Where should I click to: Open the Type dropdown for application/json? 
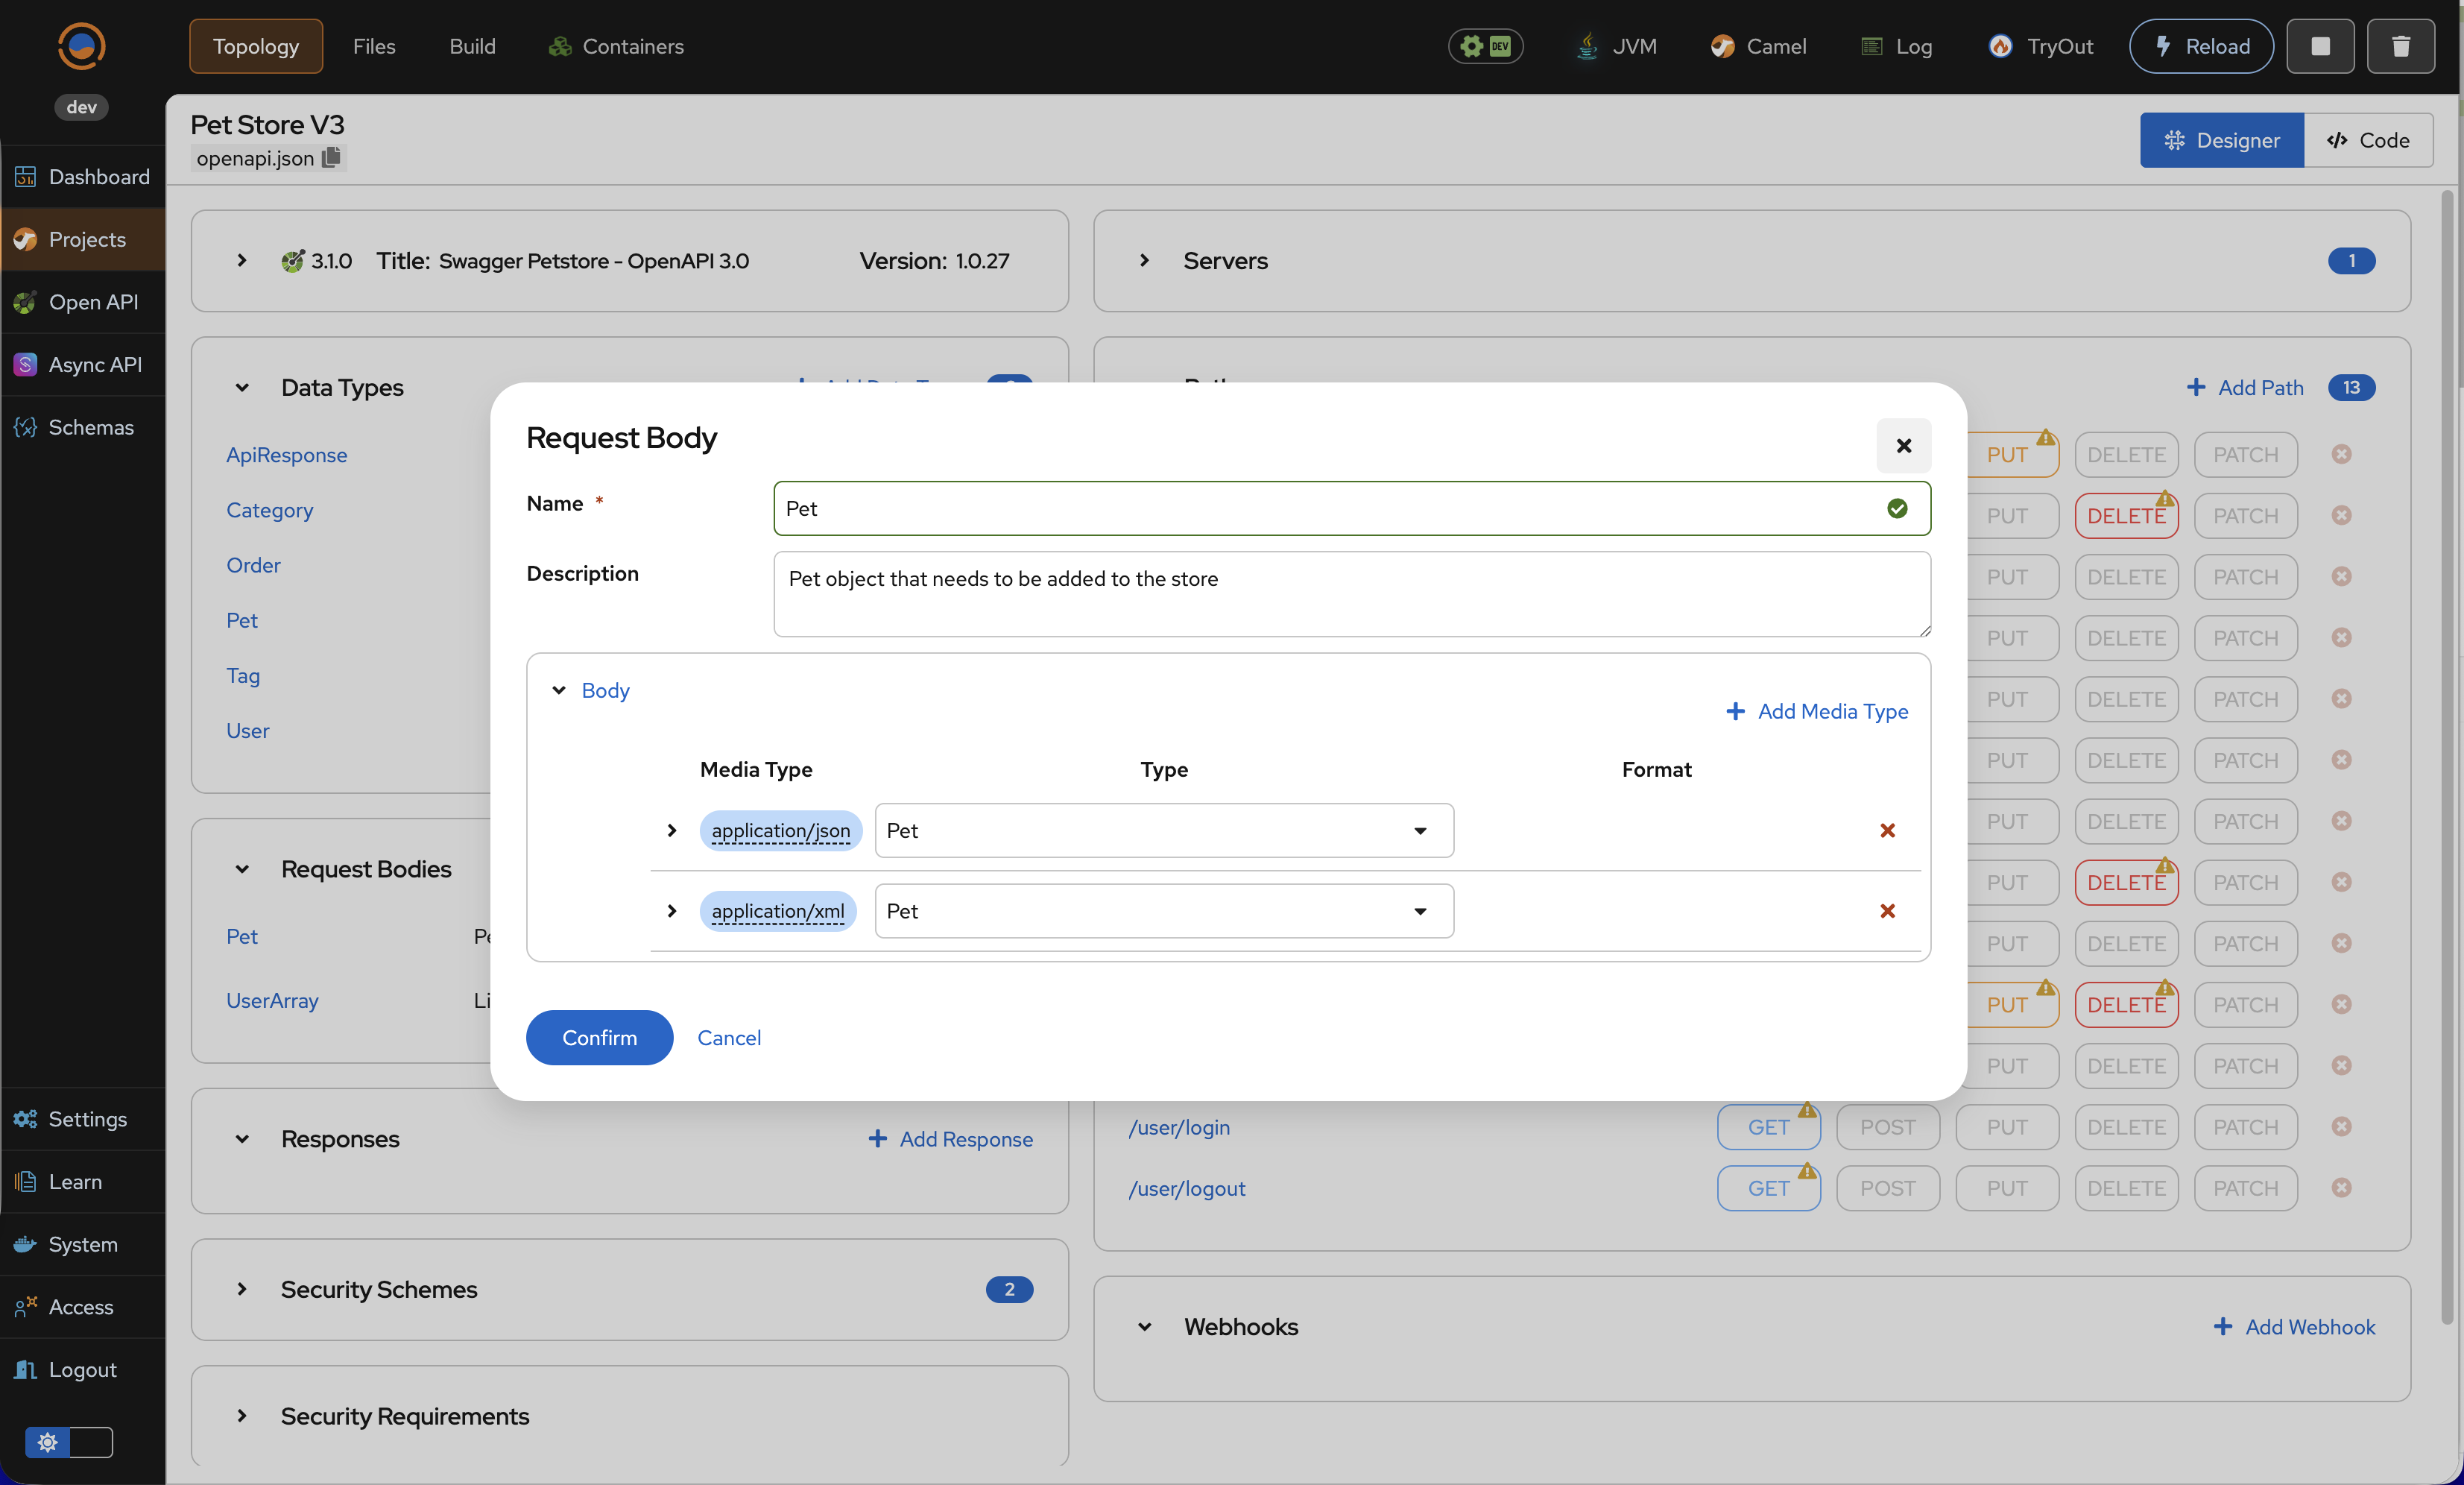click(1164, 830)
